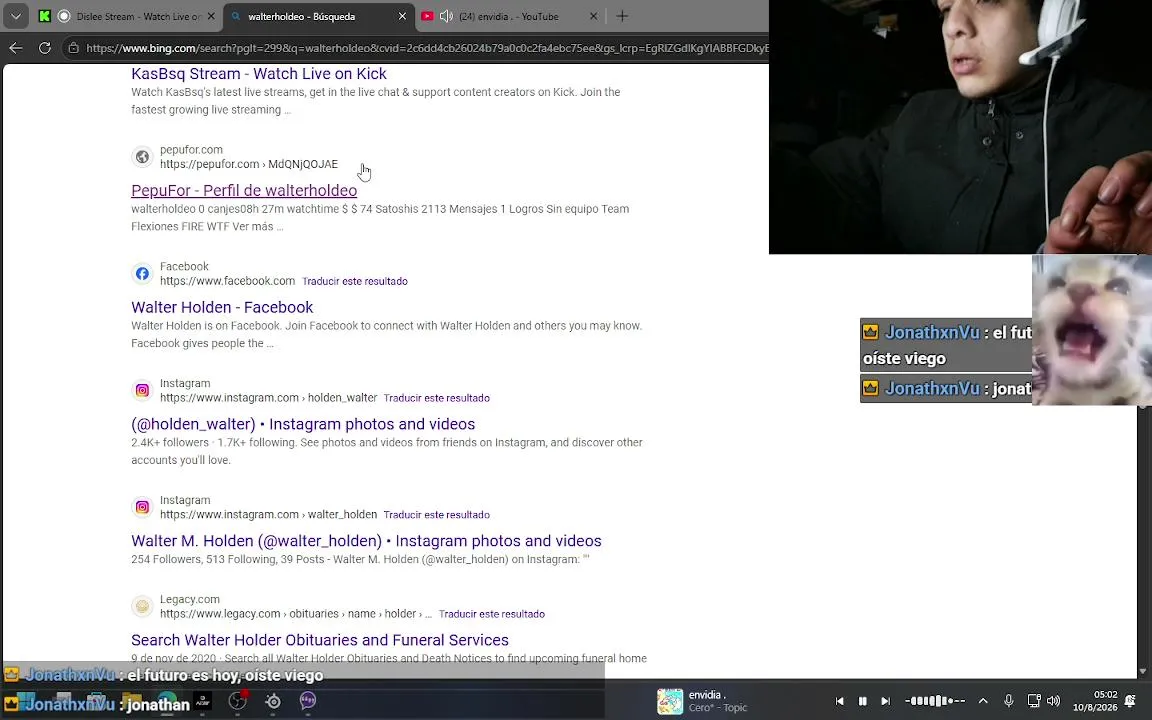Open Walter M. Holden (@walter_holden) Instagram result

366,541
